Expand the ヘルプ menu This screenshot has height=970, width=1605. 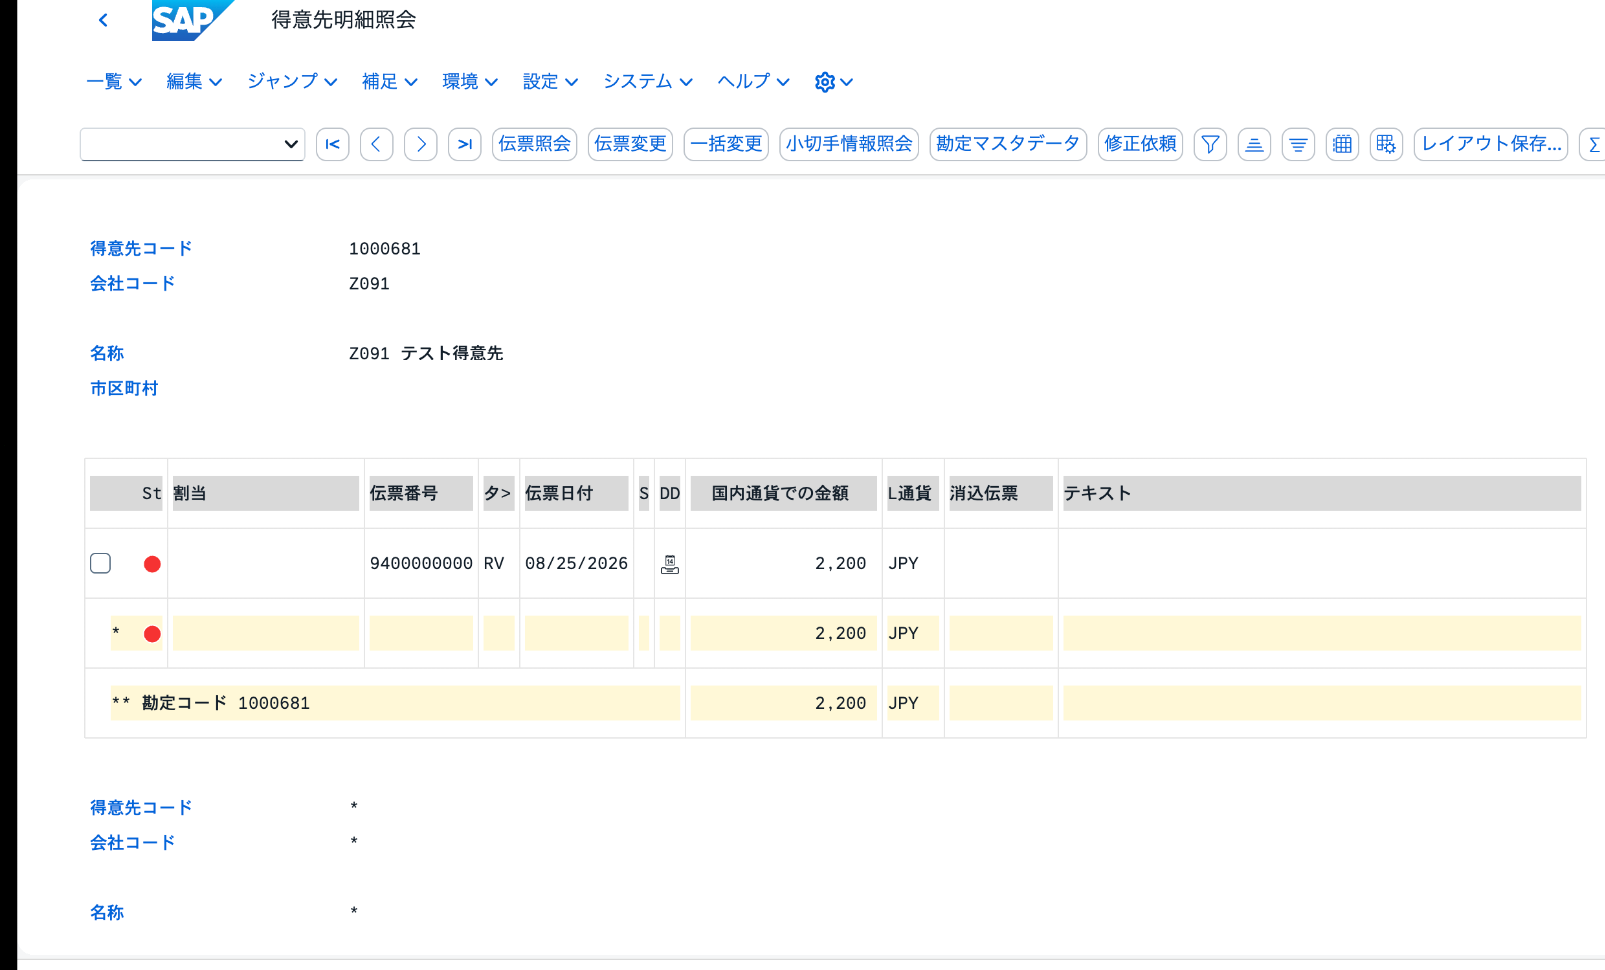pos(754,82)
